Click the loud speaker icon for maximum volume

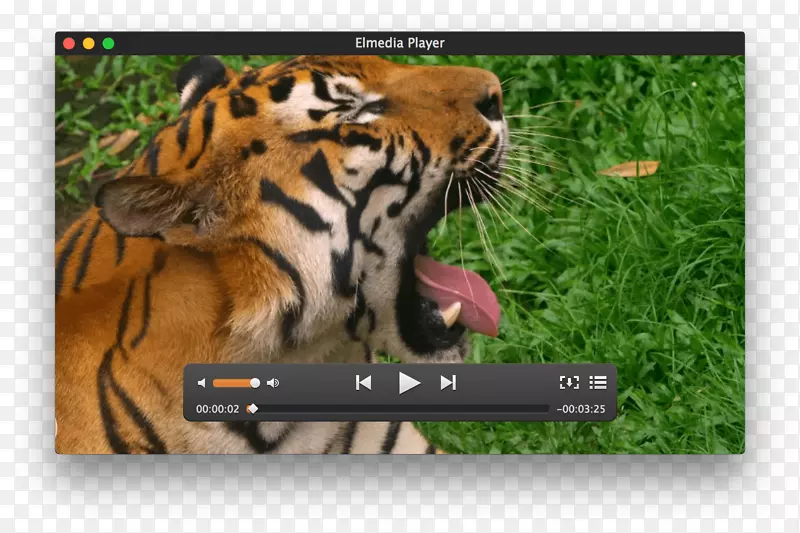pyautogui.click(x=273, y=383)
